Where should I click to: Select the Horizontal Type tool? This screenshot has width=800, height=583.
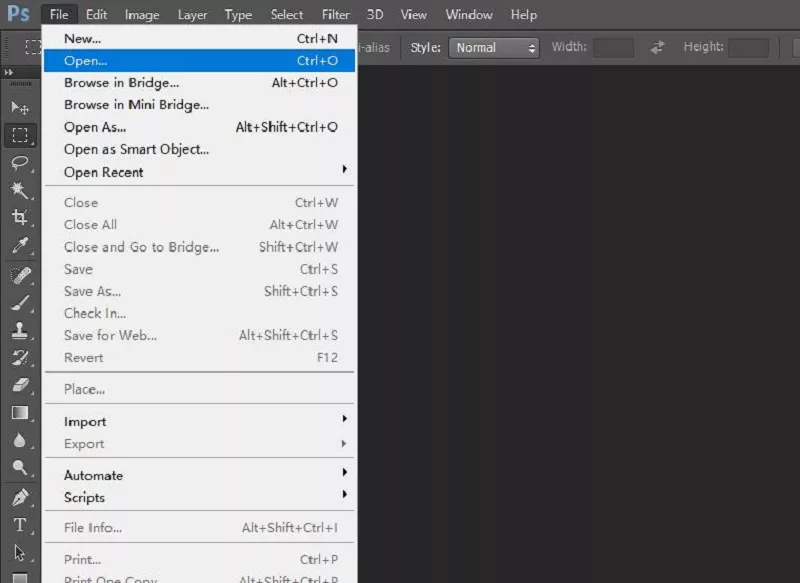[20, 525]
